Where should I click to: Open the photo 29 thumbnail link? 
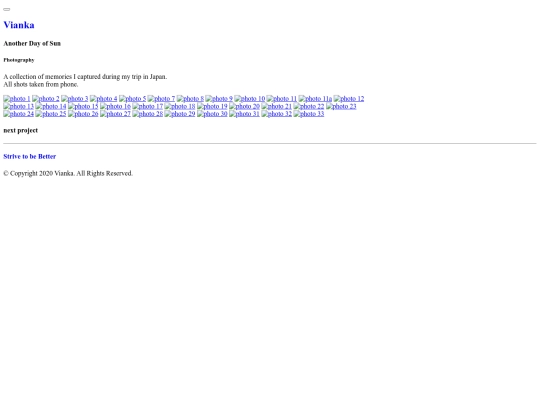(180, 114)
